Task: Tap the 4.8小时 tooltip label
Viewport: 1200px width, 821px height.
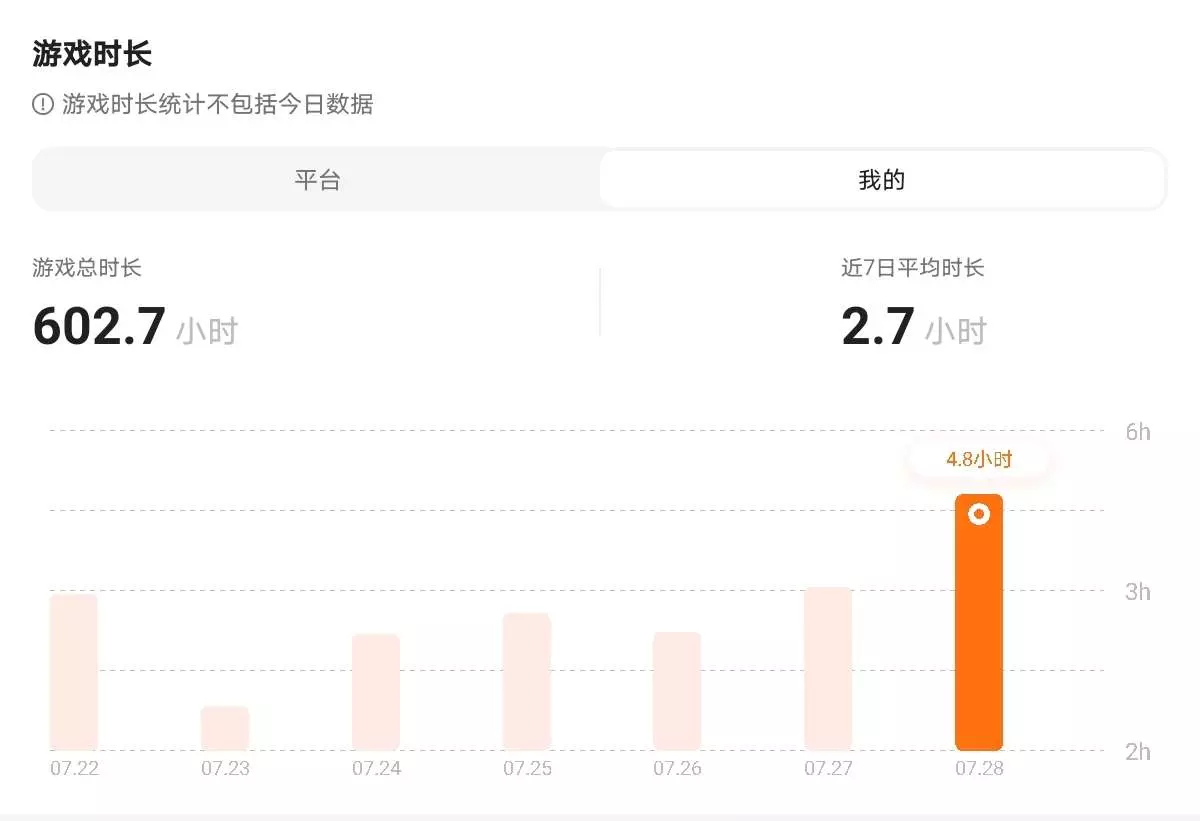Action: pyautogui.click(x=979, y=460)
